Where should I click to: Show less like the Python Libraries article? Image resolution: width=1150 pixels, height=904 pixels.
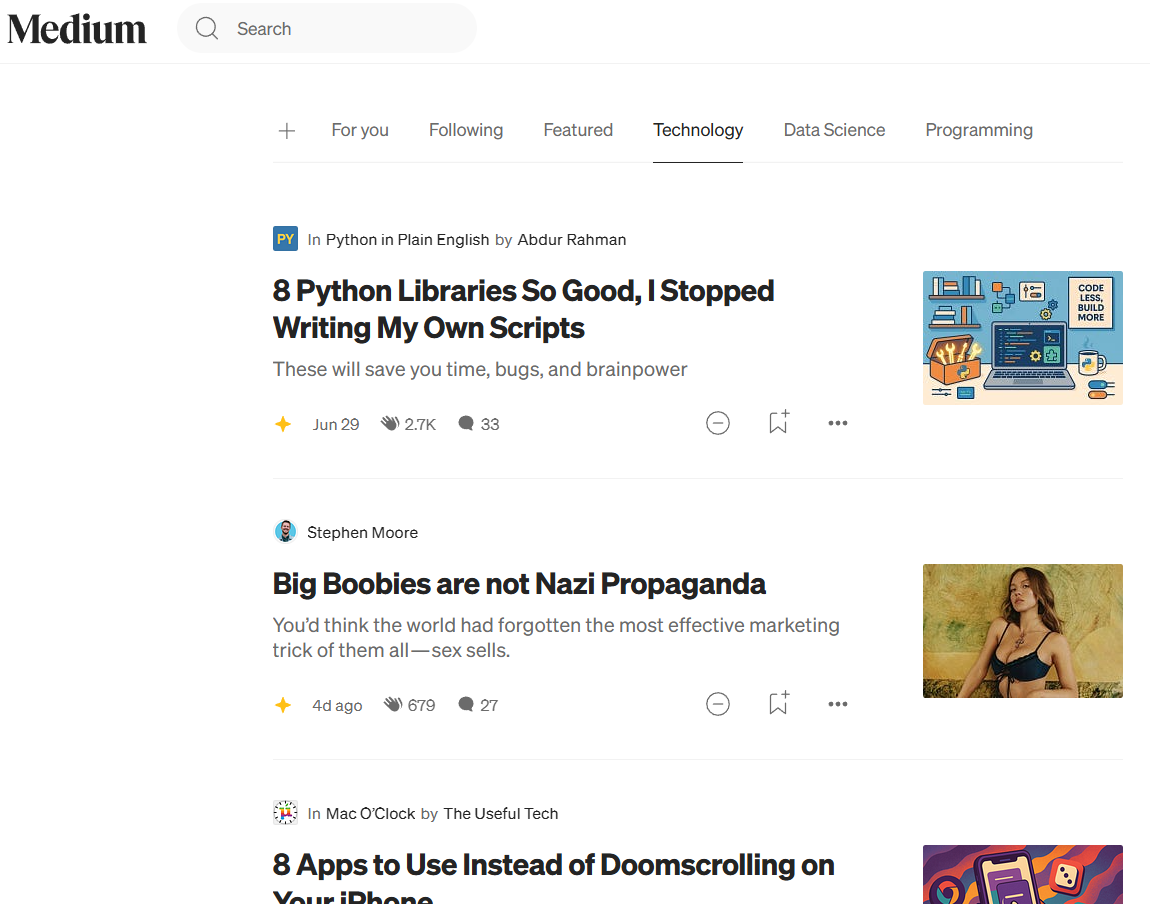(717, 423)
